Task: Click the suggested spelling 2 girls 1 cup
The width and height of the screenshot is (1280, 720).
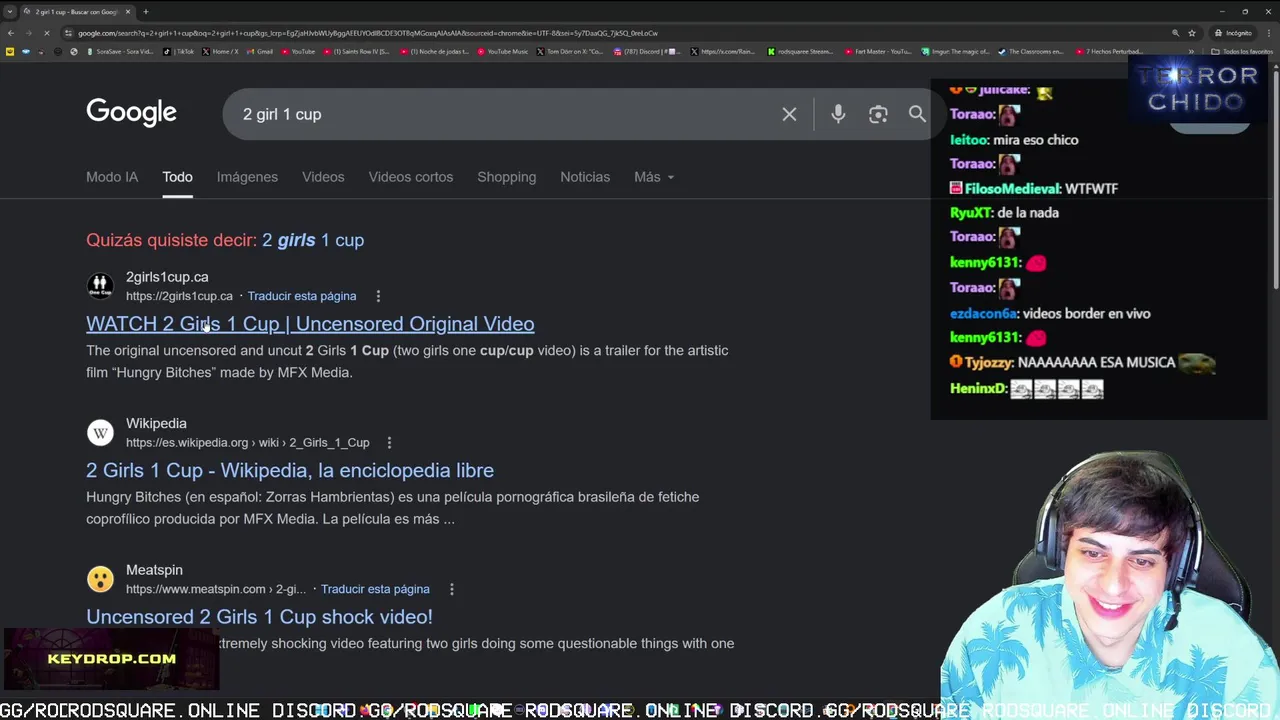Action: [313, 240]
